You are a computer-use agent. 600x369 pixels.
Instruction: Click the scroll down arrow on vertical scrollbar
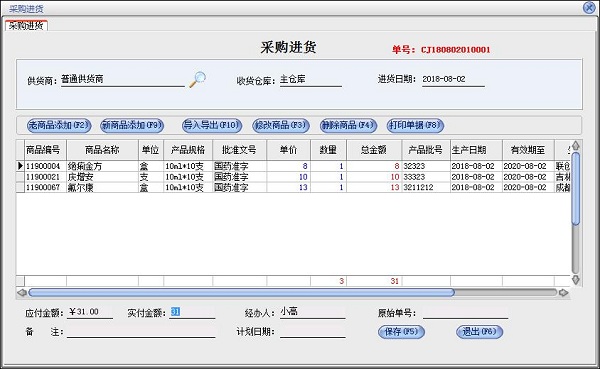[x=576, y=280]
